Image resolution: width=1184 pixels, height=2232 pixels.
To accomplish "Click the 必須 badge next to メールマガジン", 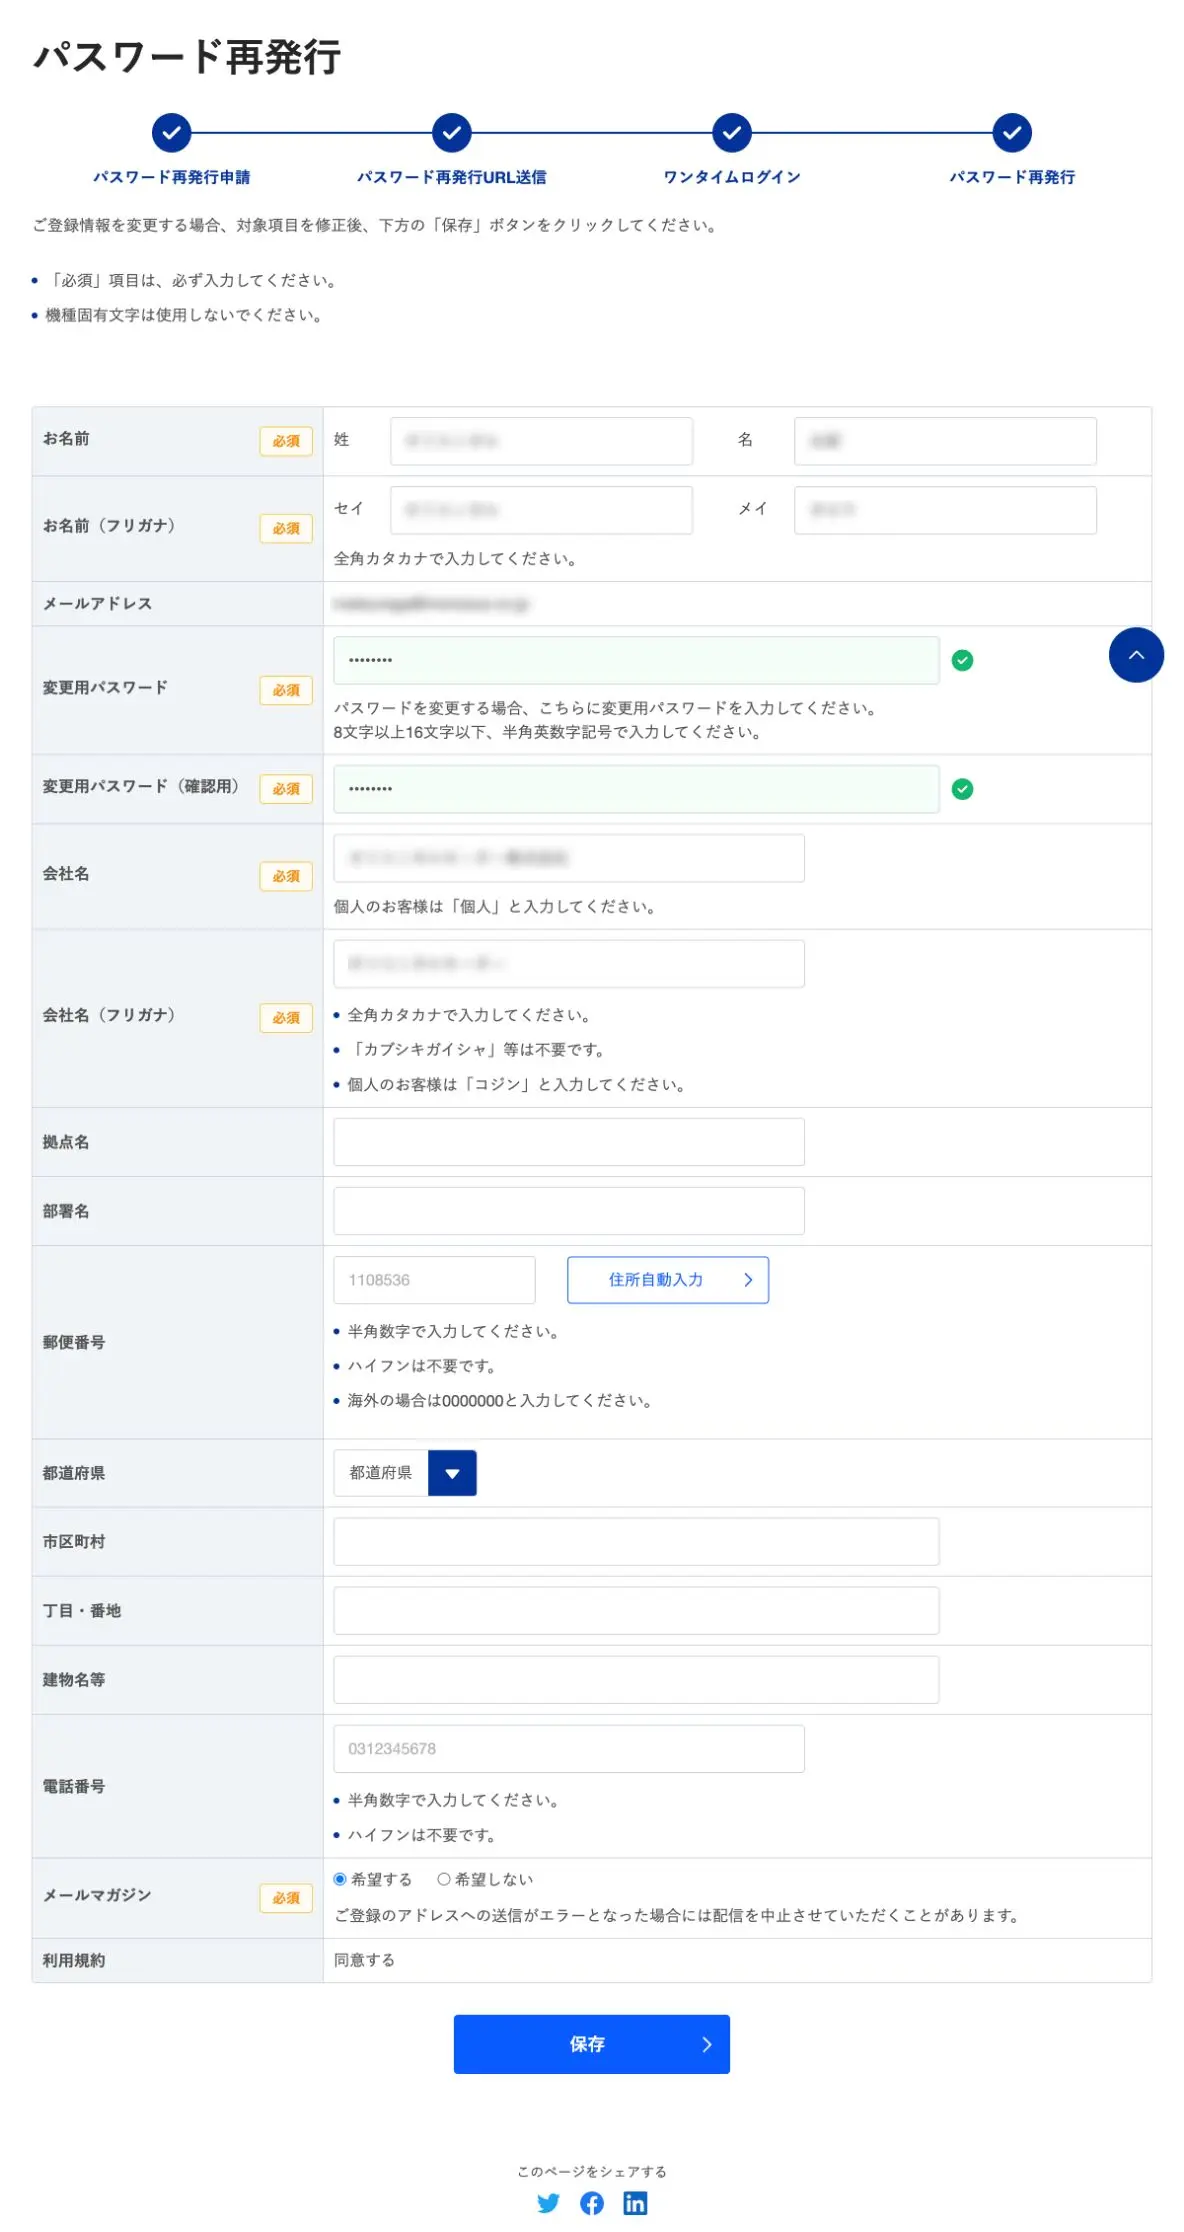I will [286, 1898].
